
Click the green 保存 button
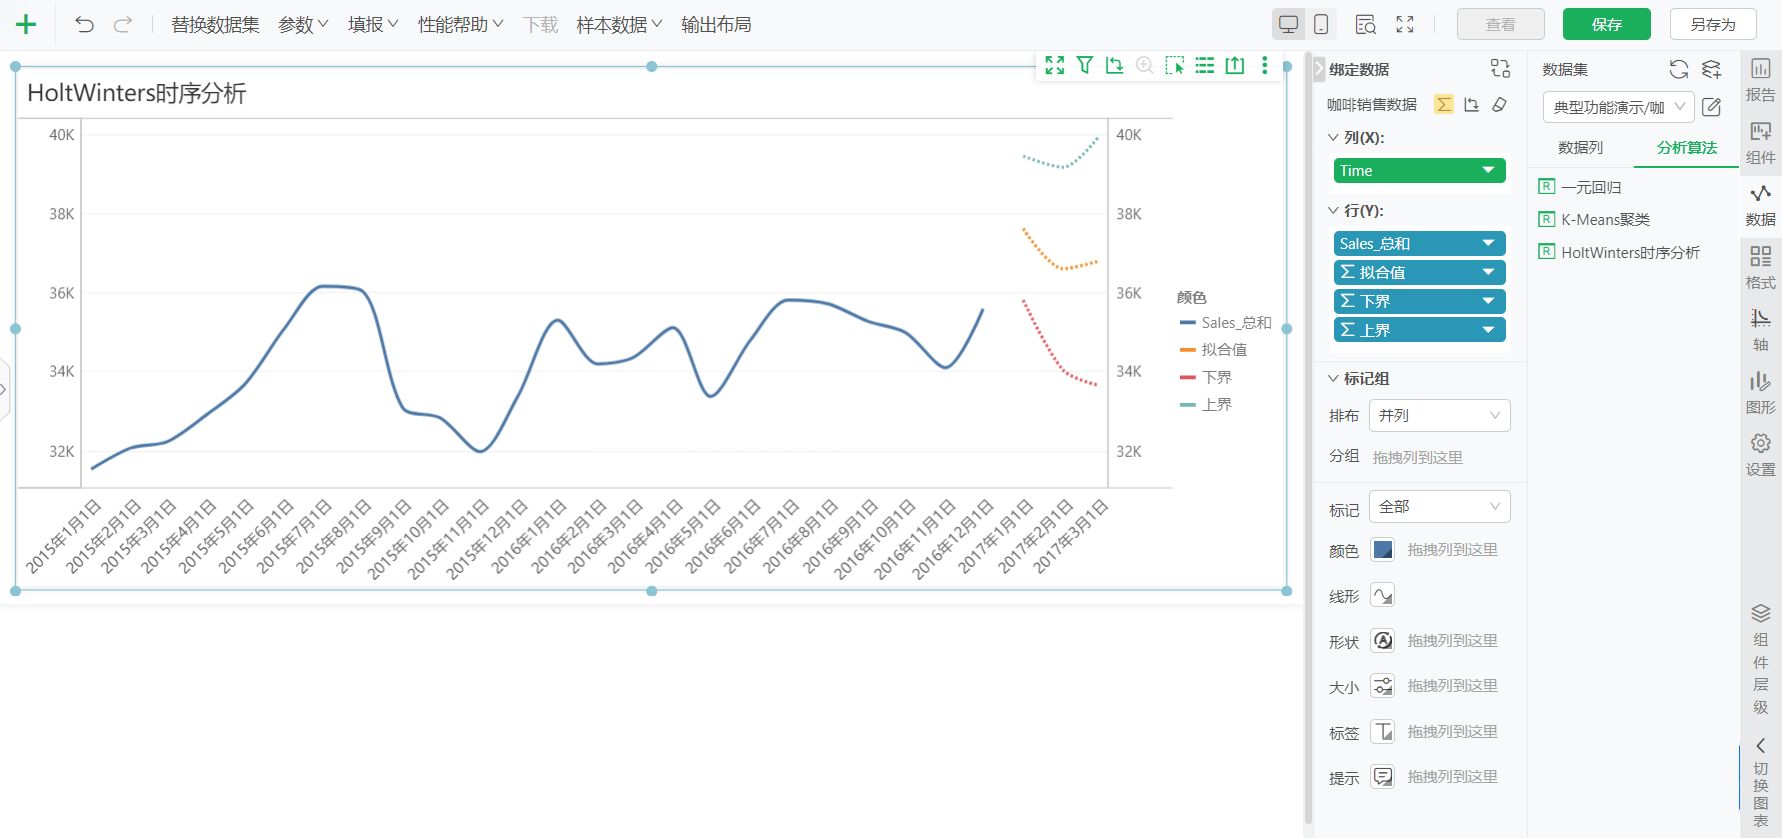pyautogui.click(x=1607, y=24)
